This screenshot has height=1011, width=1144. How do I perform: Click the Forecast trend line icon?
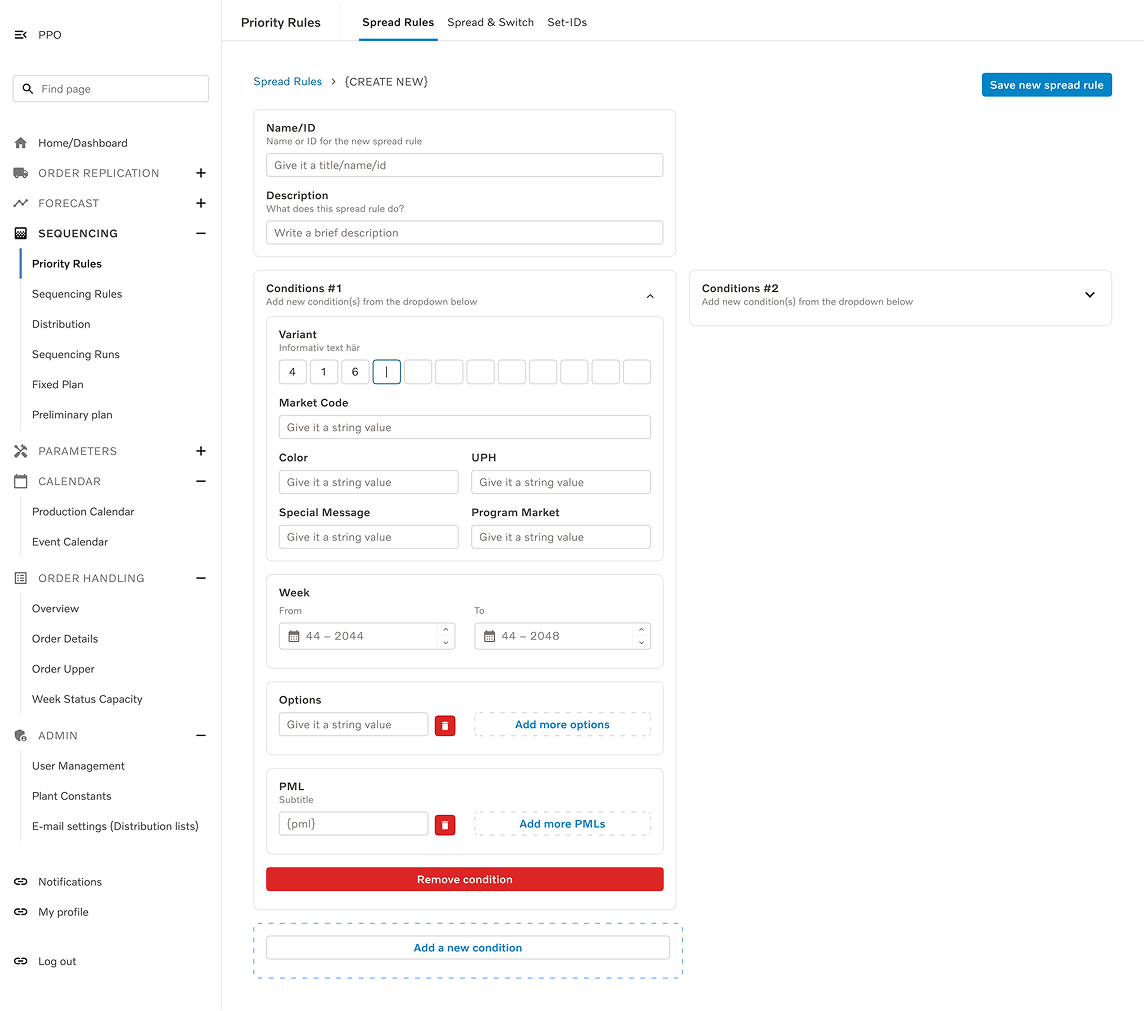(x=20, y=204)
